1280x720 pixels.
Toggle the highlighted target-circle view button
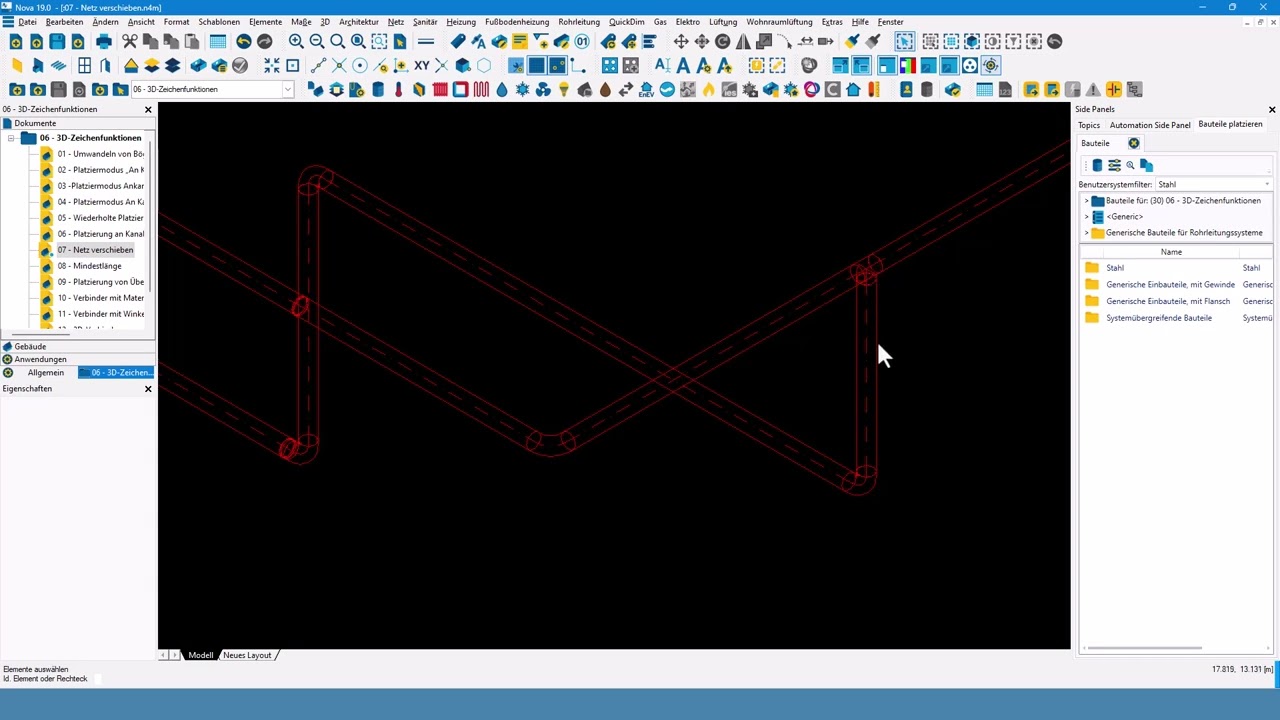pos(990,66)
